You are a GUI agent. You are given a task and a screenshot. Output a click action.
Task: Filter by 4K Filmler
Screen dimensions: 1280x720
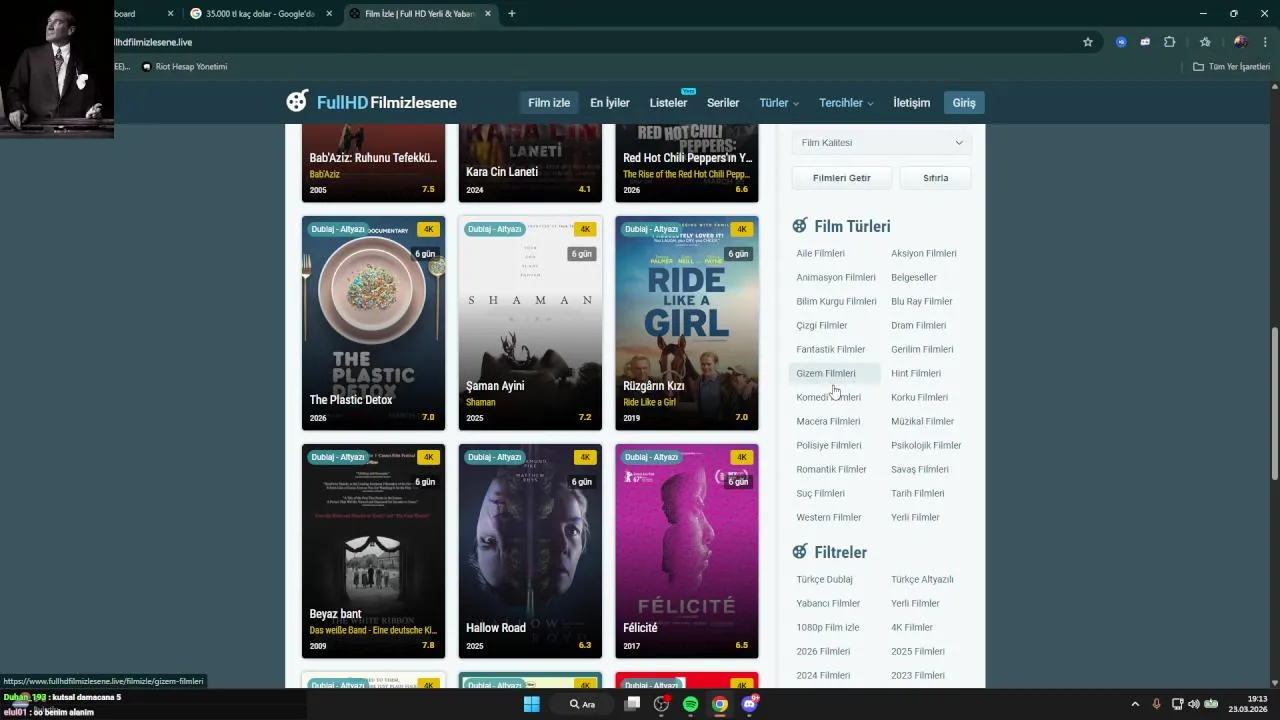coord(912,628)
